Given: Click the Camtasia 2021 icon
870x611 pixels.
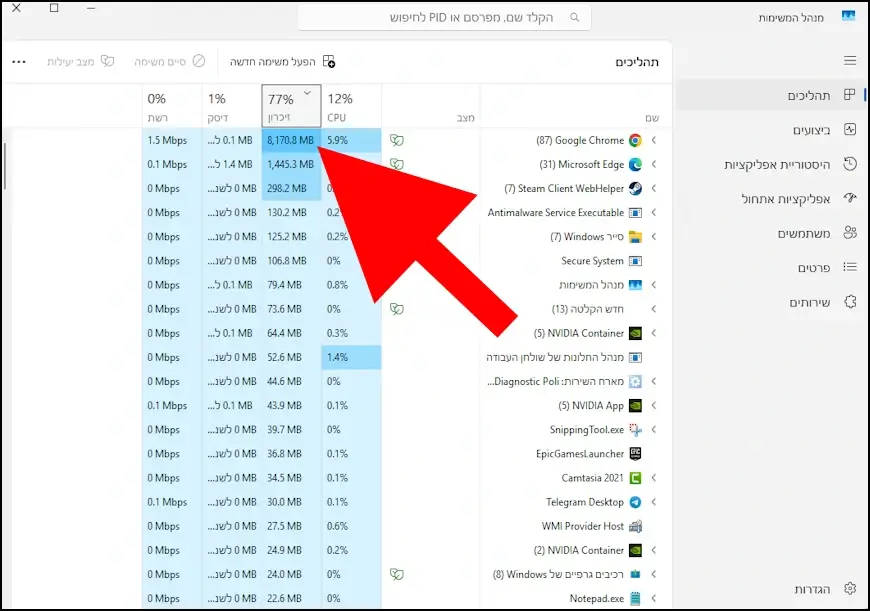Looking at the screenshot, I should pos(635,478).
